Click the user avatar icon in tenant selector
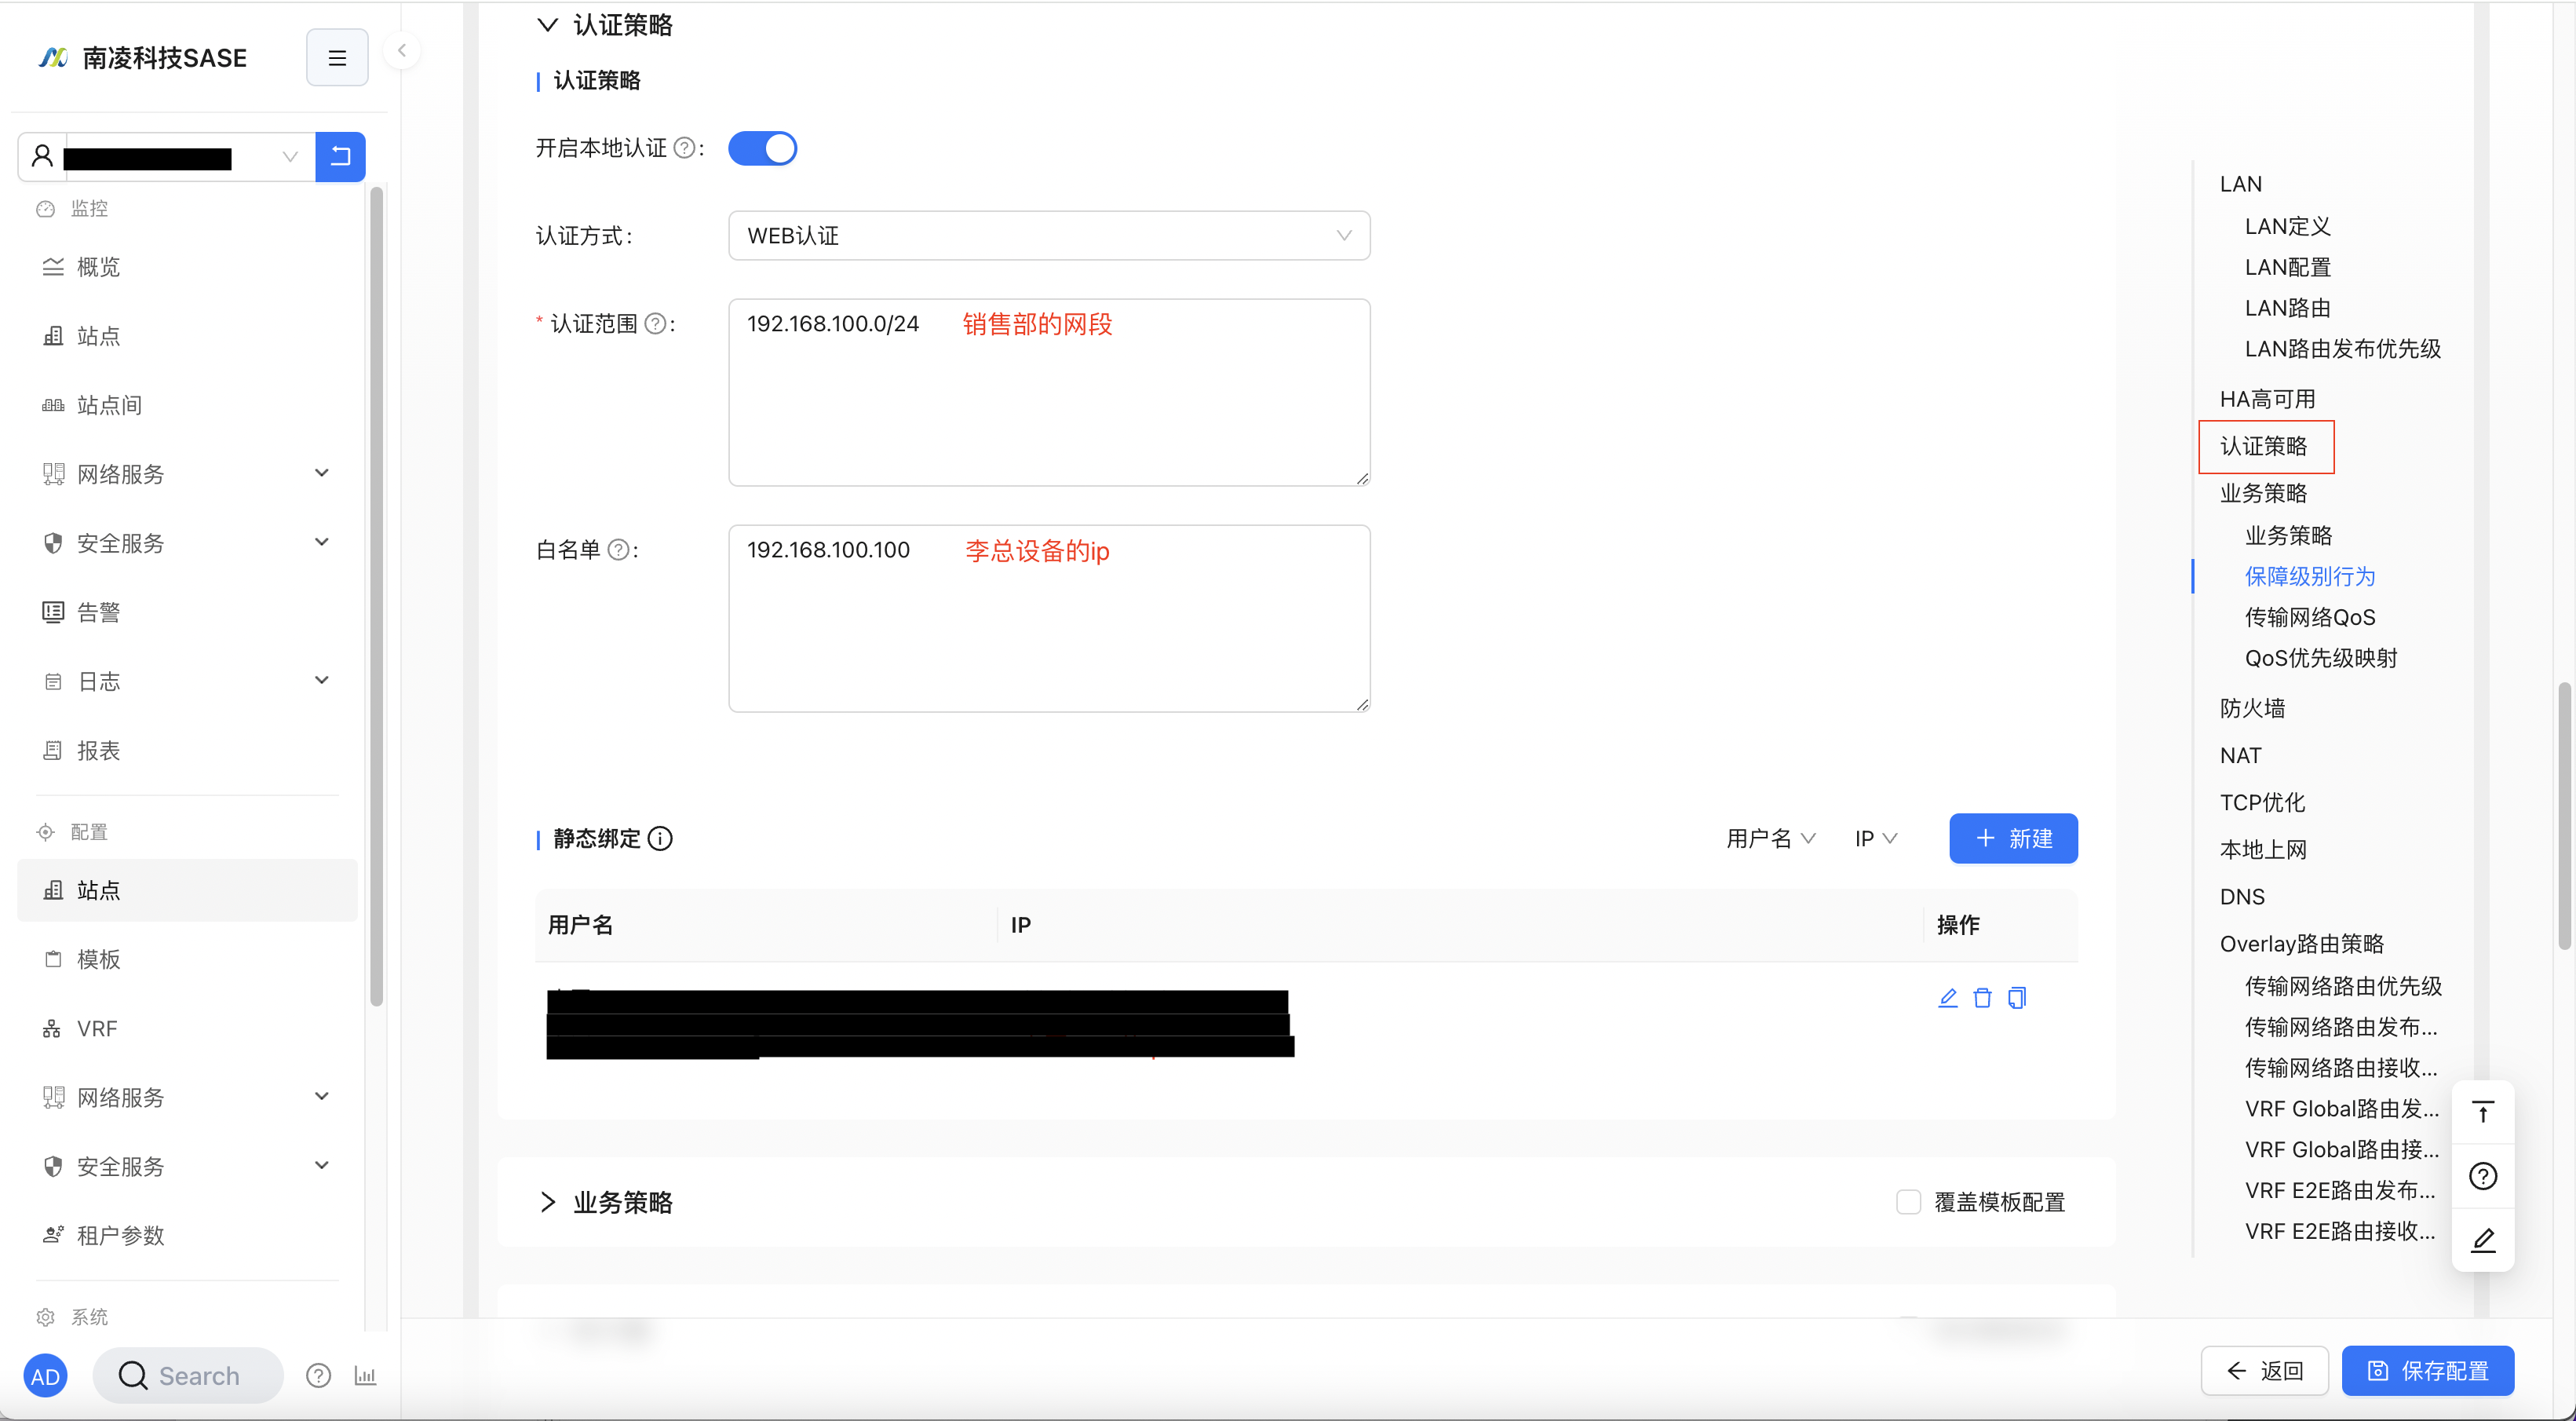Image resolution: width=2576 pixels, height=1421 pixels. tap(42, 156)
